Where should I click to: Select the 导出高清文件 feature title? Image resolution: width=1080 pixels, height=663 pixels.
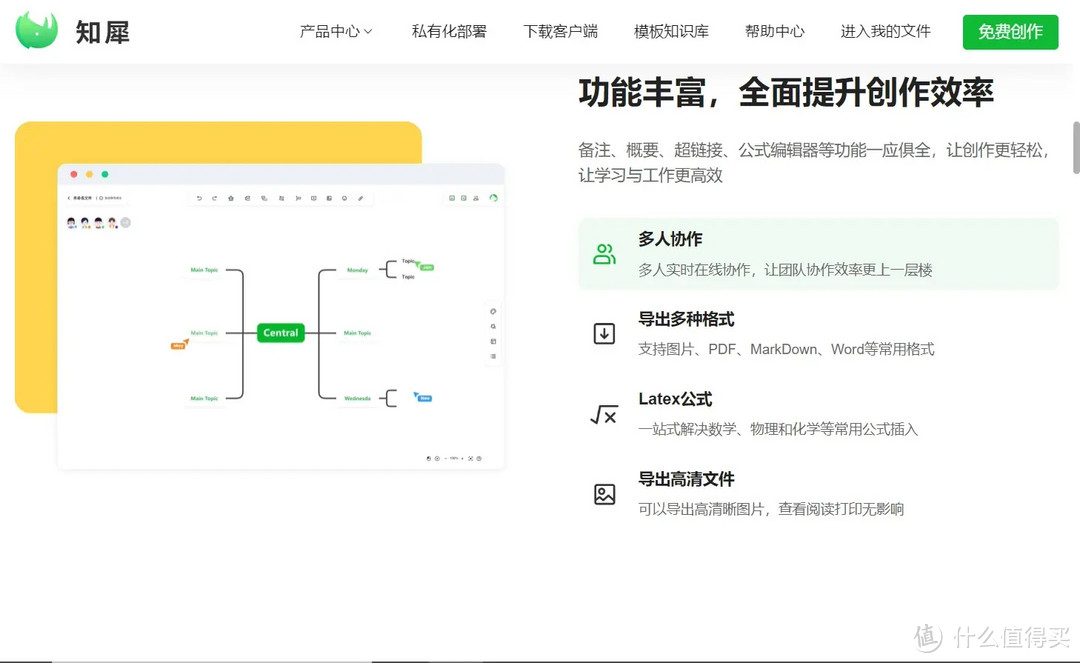(686, 478)
